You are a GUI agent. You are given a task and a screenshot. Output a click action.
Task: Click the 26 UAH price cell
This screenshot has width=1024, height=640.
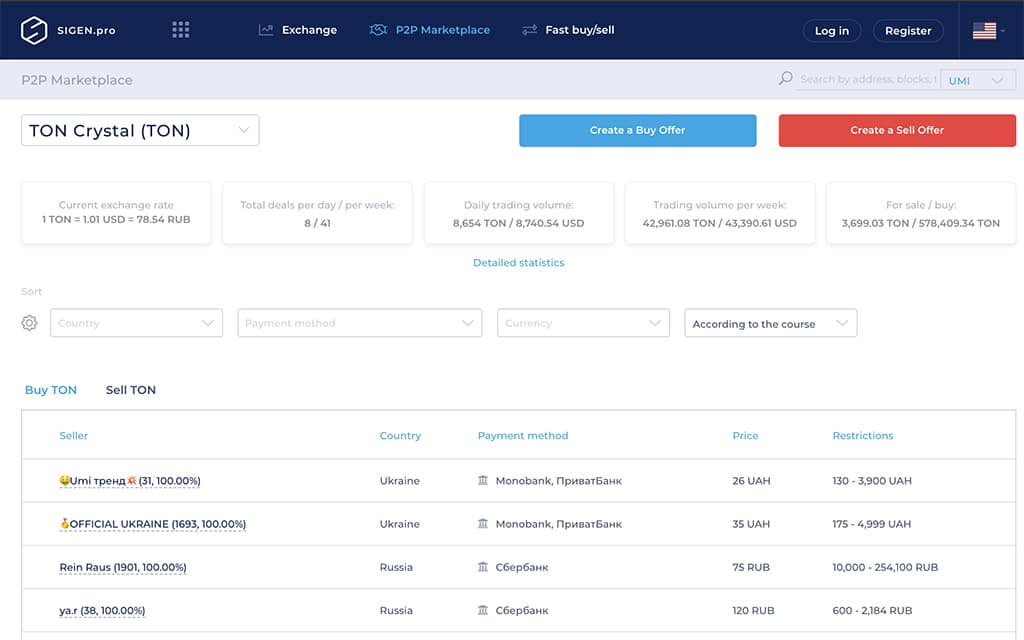click(x=751, y=481)
